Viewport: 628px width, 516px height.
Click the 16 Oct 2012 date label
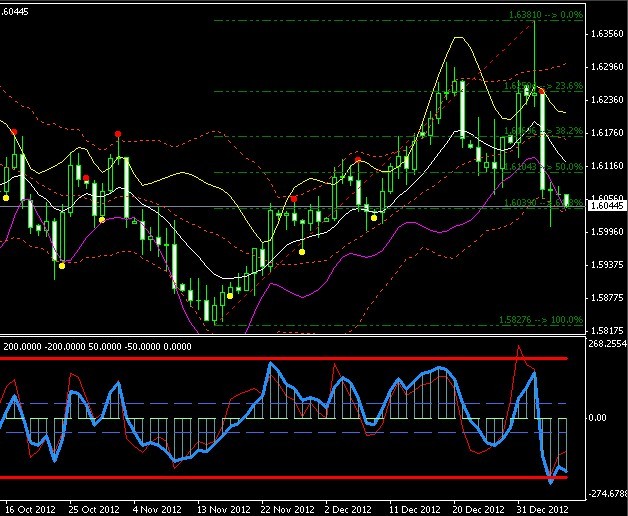click(x=29, y=510)
